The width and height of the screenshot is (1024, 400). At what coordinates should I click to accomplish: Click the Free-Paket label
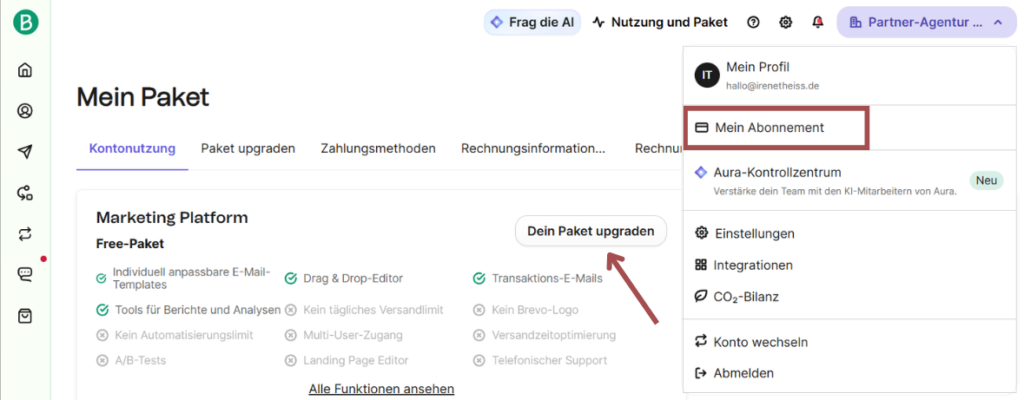point(130,244)
